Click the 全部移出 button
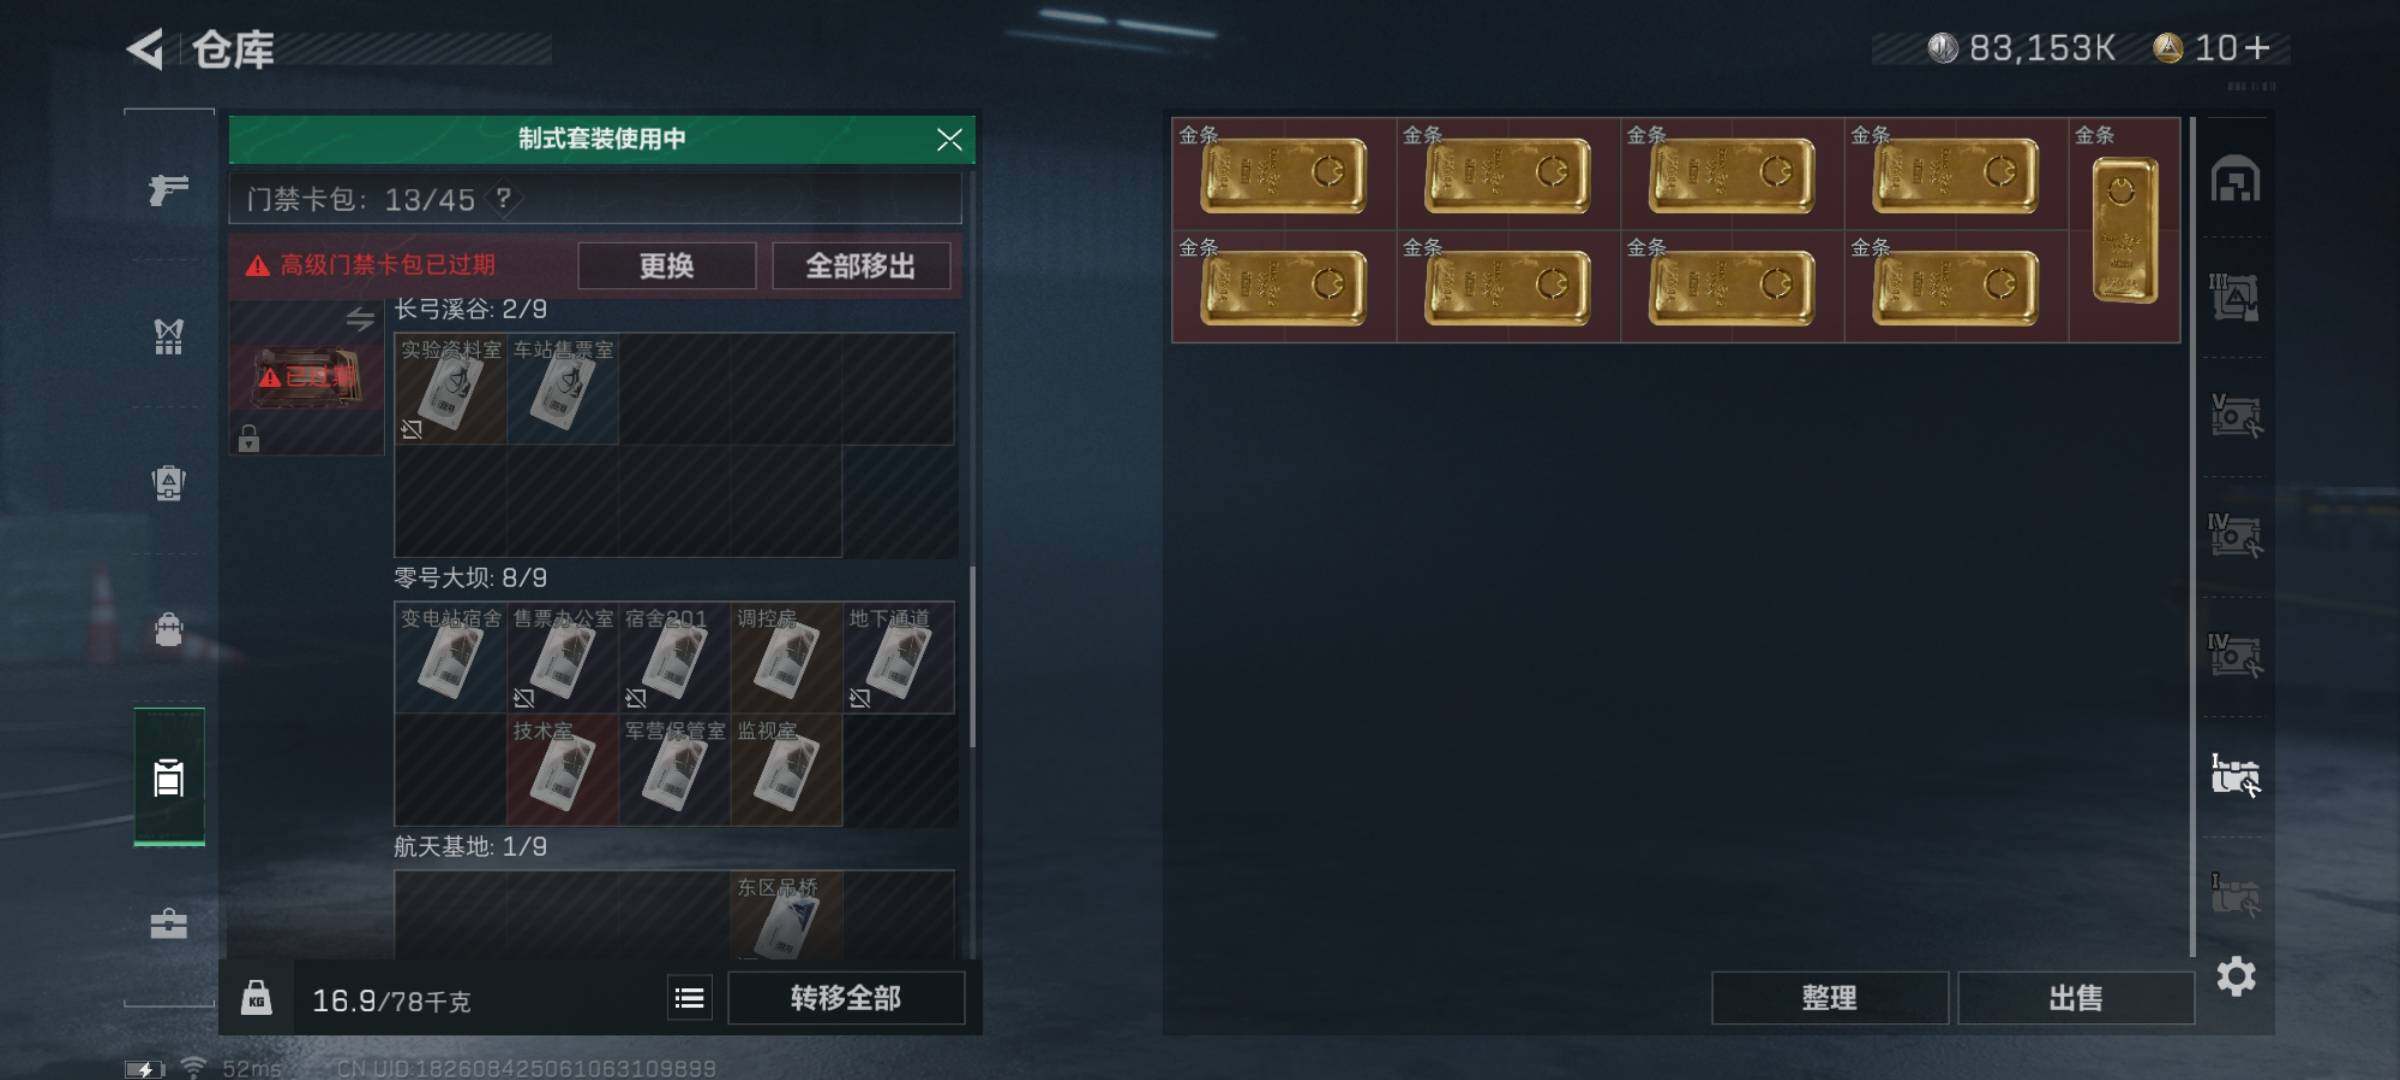 click(861, 266)
